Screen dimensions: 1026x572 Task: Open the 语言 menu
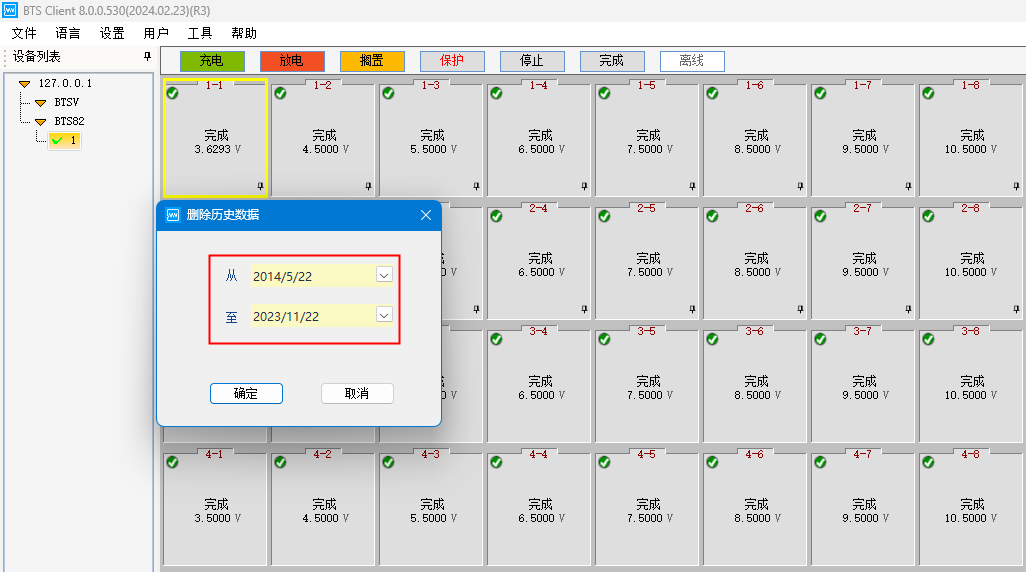click(x=68, y=33)
